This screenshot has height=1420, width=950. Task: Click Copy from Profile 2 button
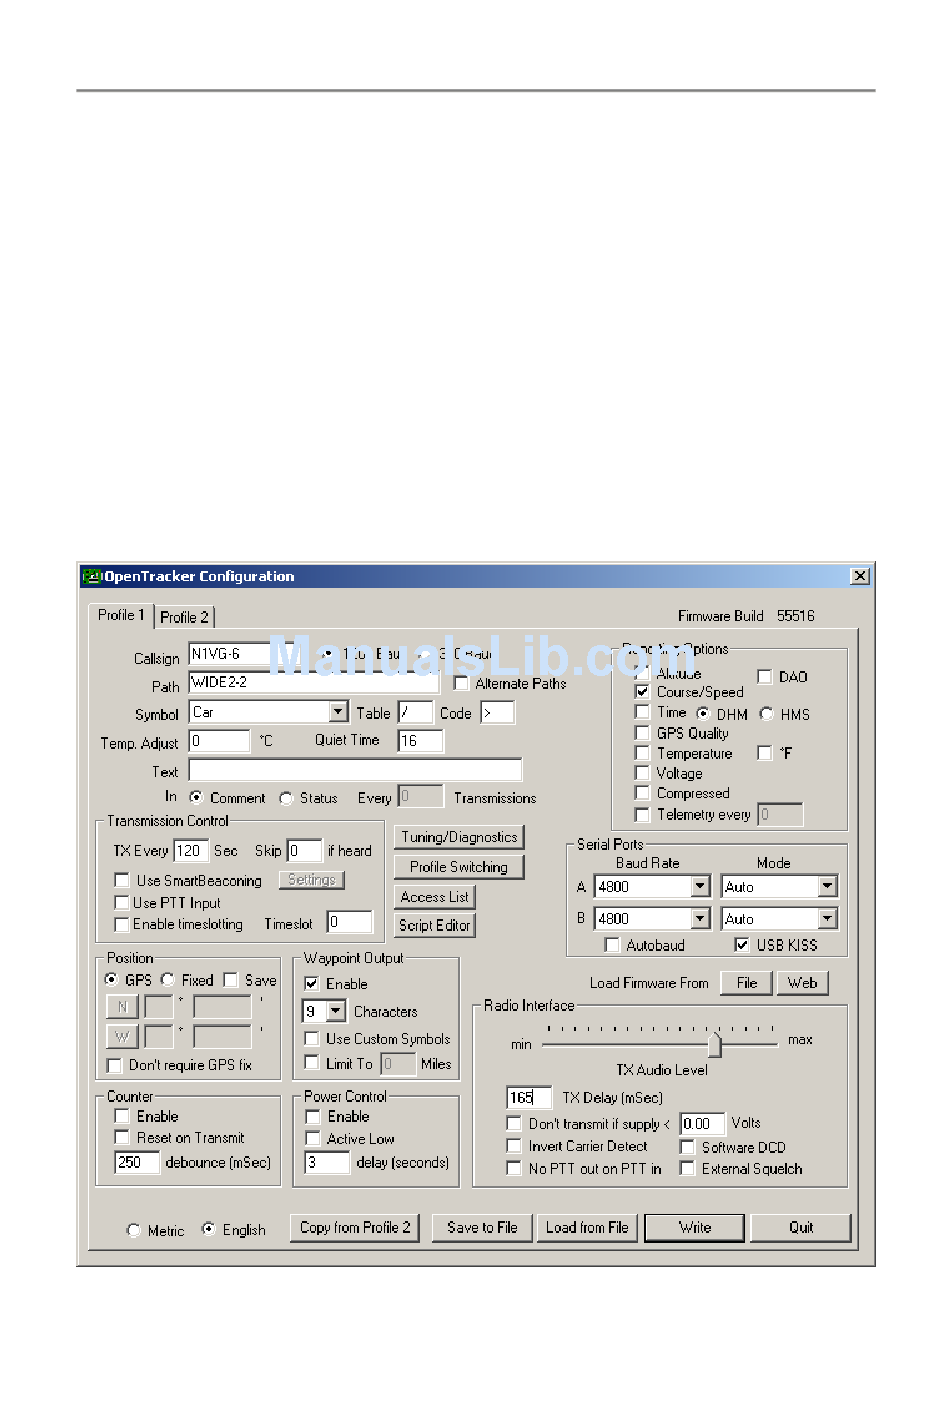click(x=355, y=1228)
